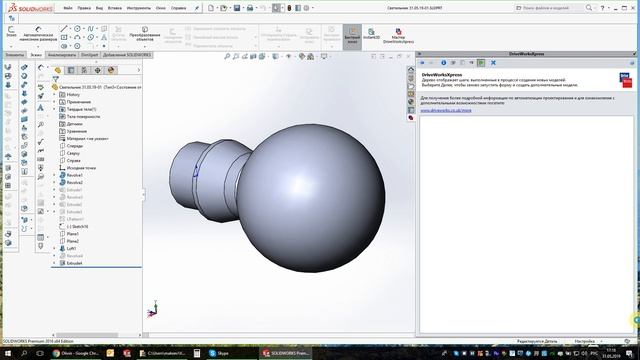Switch to the Элементы ribbon tab

tap(15, 55)
